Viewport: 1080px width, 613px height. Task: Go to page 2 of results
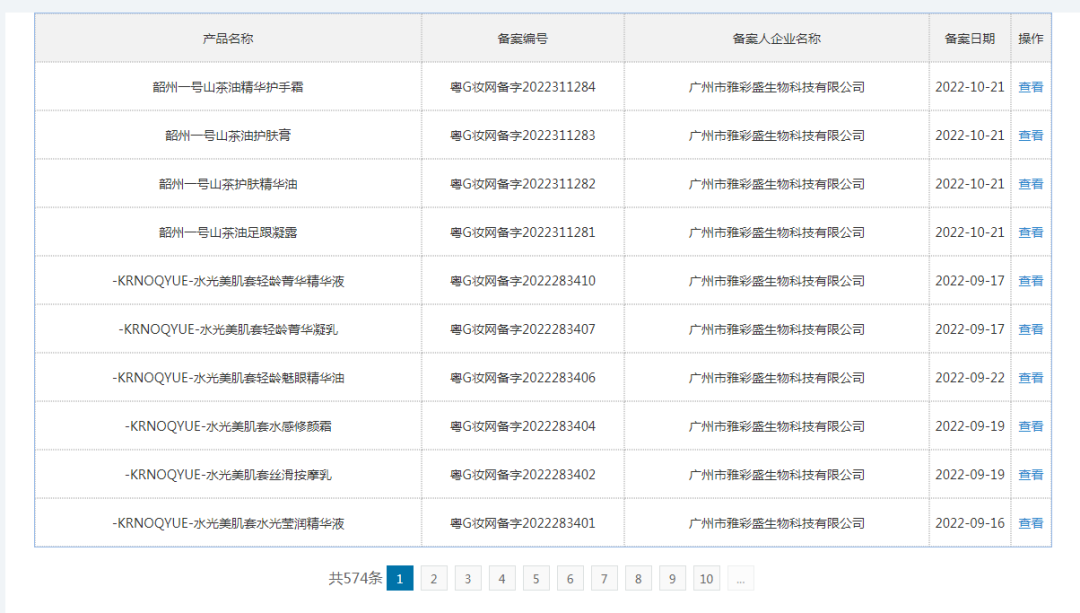(x=433, y=578)
